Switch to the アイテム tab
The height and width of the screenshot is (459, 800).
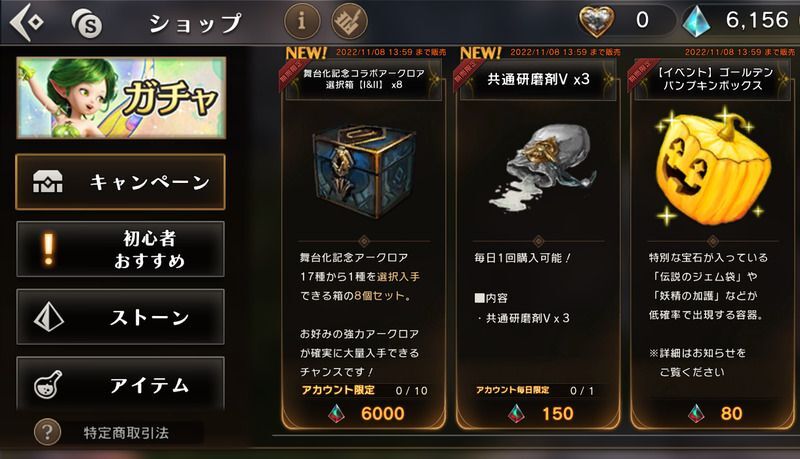click(x=120, y=384)
